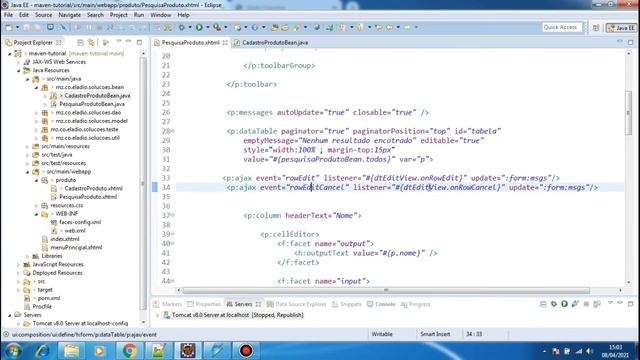Click the red record icon in taskbar
The image size is (640, 360).
pos(246,351)
